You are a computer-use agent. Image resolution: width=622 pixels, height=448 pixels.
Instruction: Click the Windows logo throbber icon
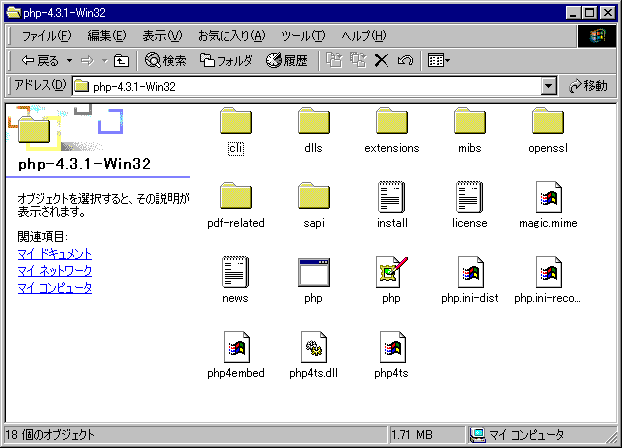597,36
